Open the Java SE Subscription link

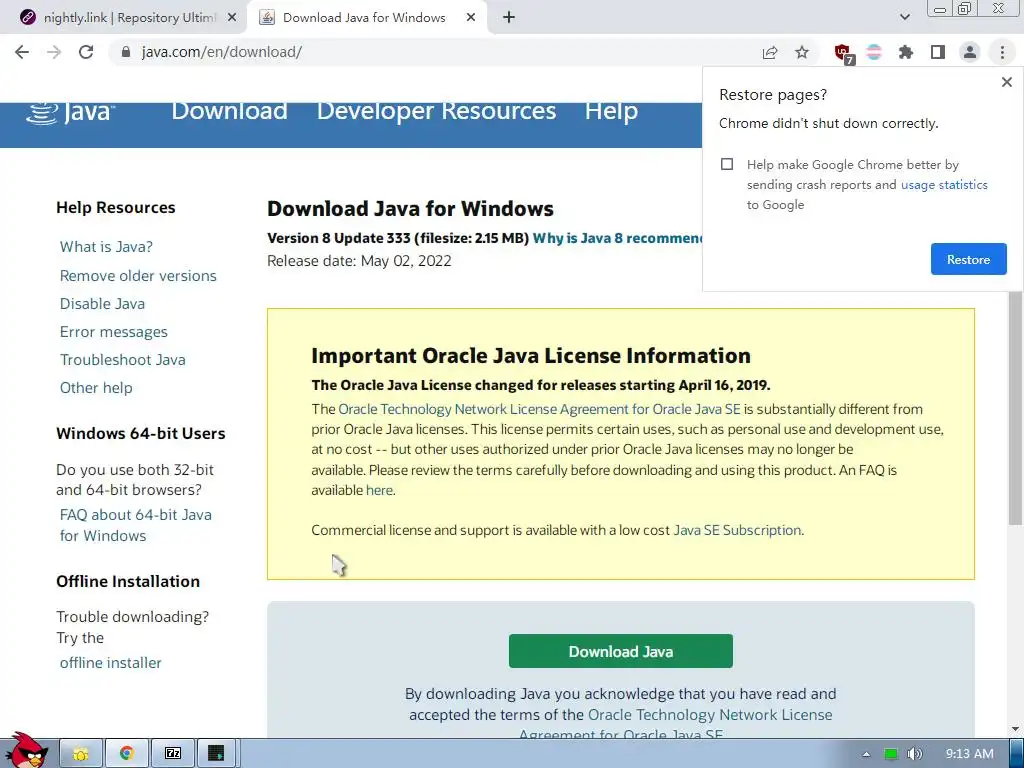coord(737,530)
